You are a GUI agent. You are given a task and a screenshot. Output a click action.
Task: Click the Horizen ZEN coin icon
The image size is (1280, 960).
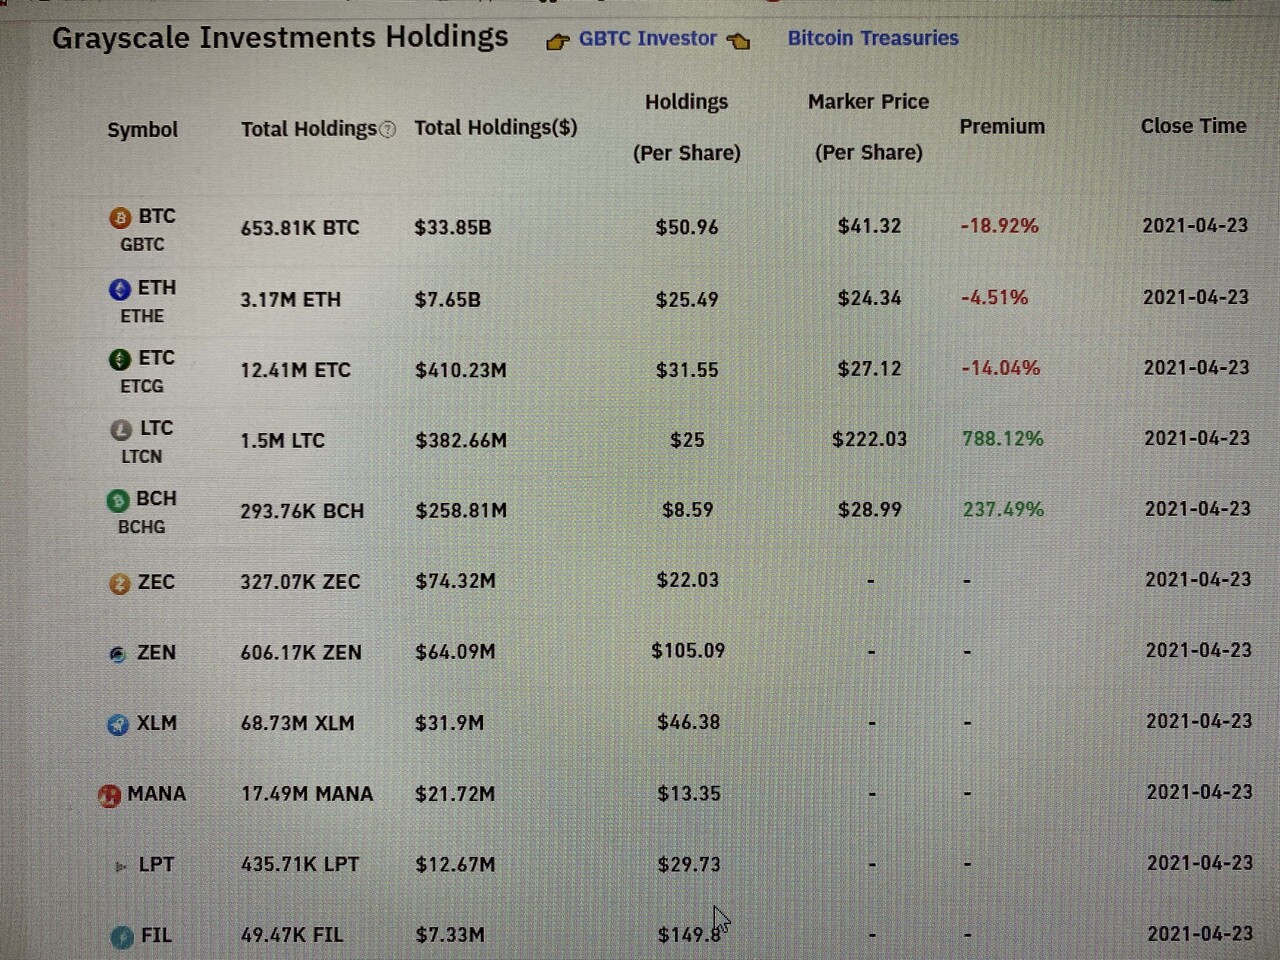(x=118, y=654)
